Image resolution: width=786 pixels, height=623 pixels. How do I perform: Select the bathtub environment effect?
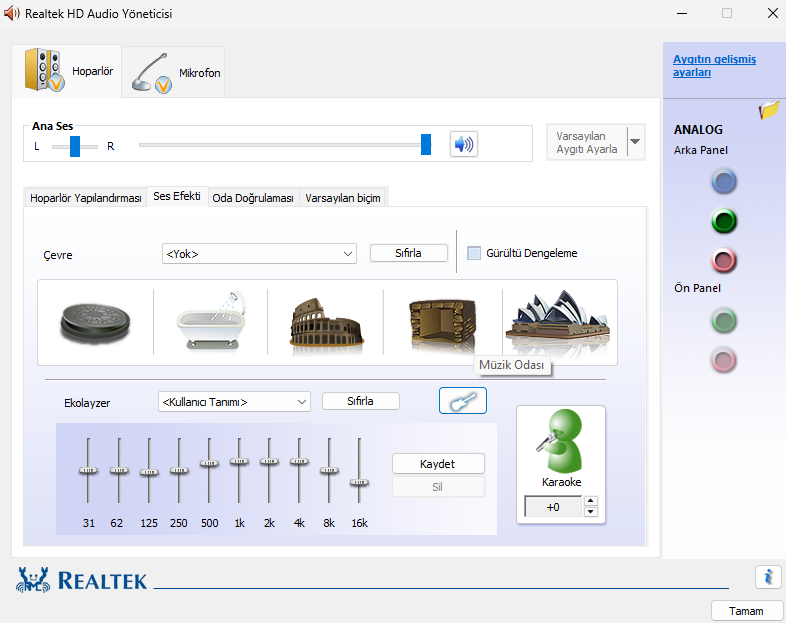(212, 321)
